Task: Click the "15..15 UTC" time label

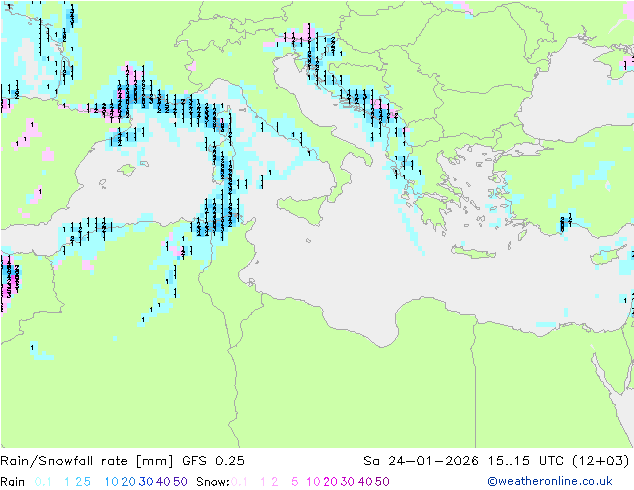Action: (x=525, y=461)
